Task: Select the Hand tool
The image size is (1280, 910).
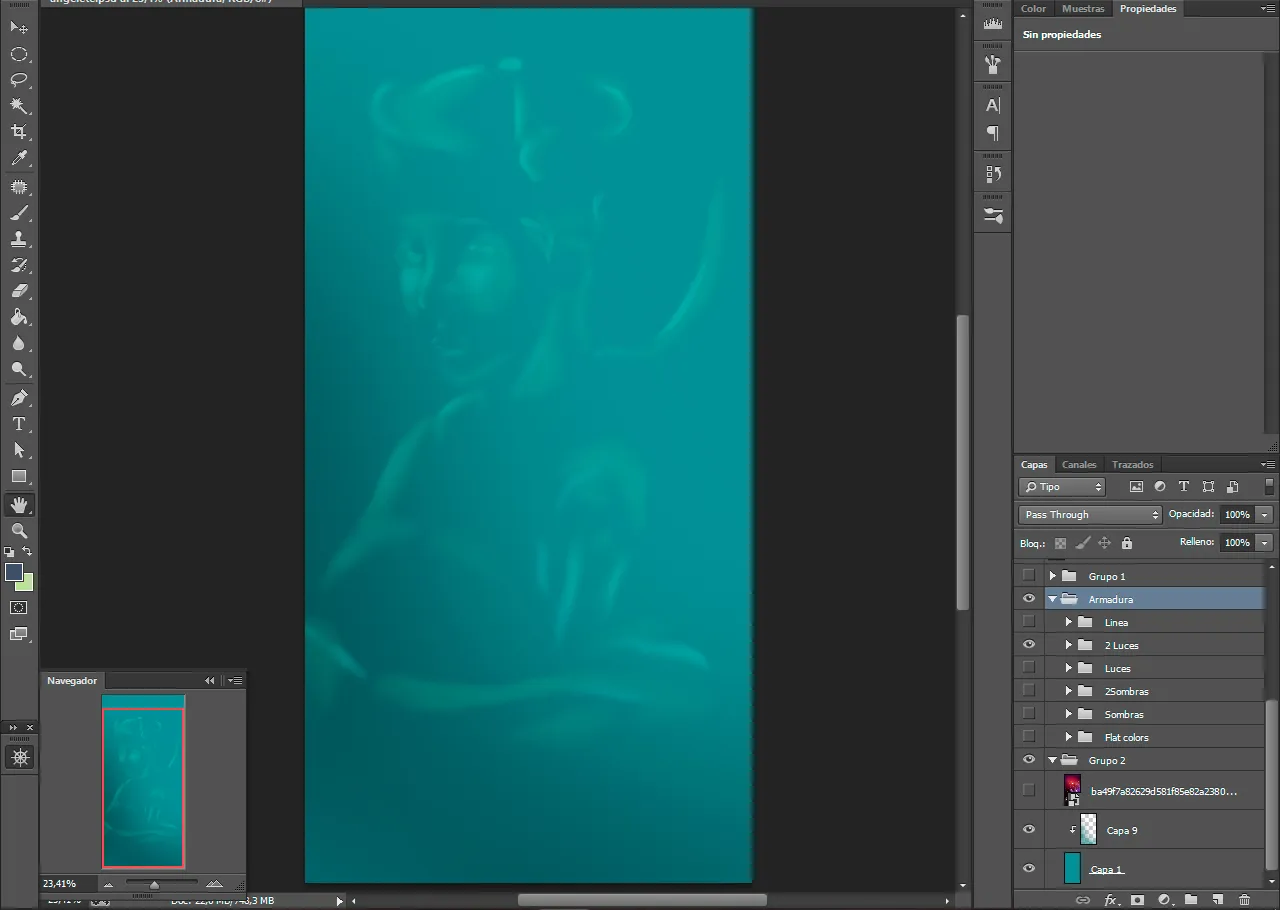Action: click(19, 505)
